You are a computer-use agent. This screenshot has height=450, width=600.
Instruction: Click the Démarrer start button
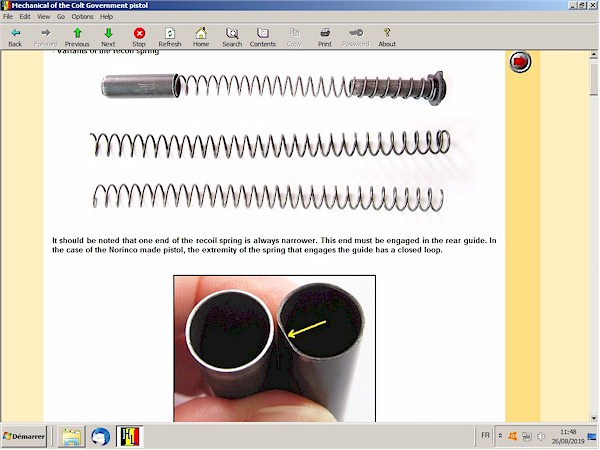click(x=24, y=436)
